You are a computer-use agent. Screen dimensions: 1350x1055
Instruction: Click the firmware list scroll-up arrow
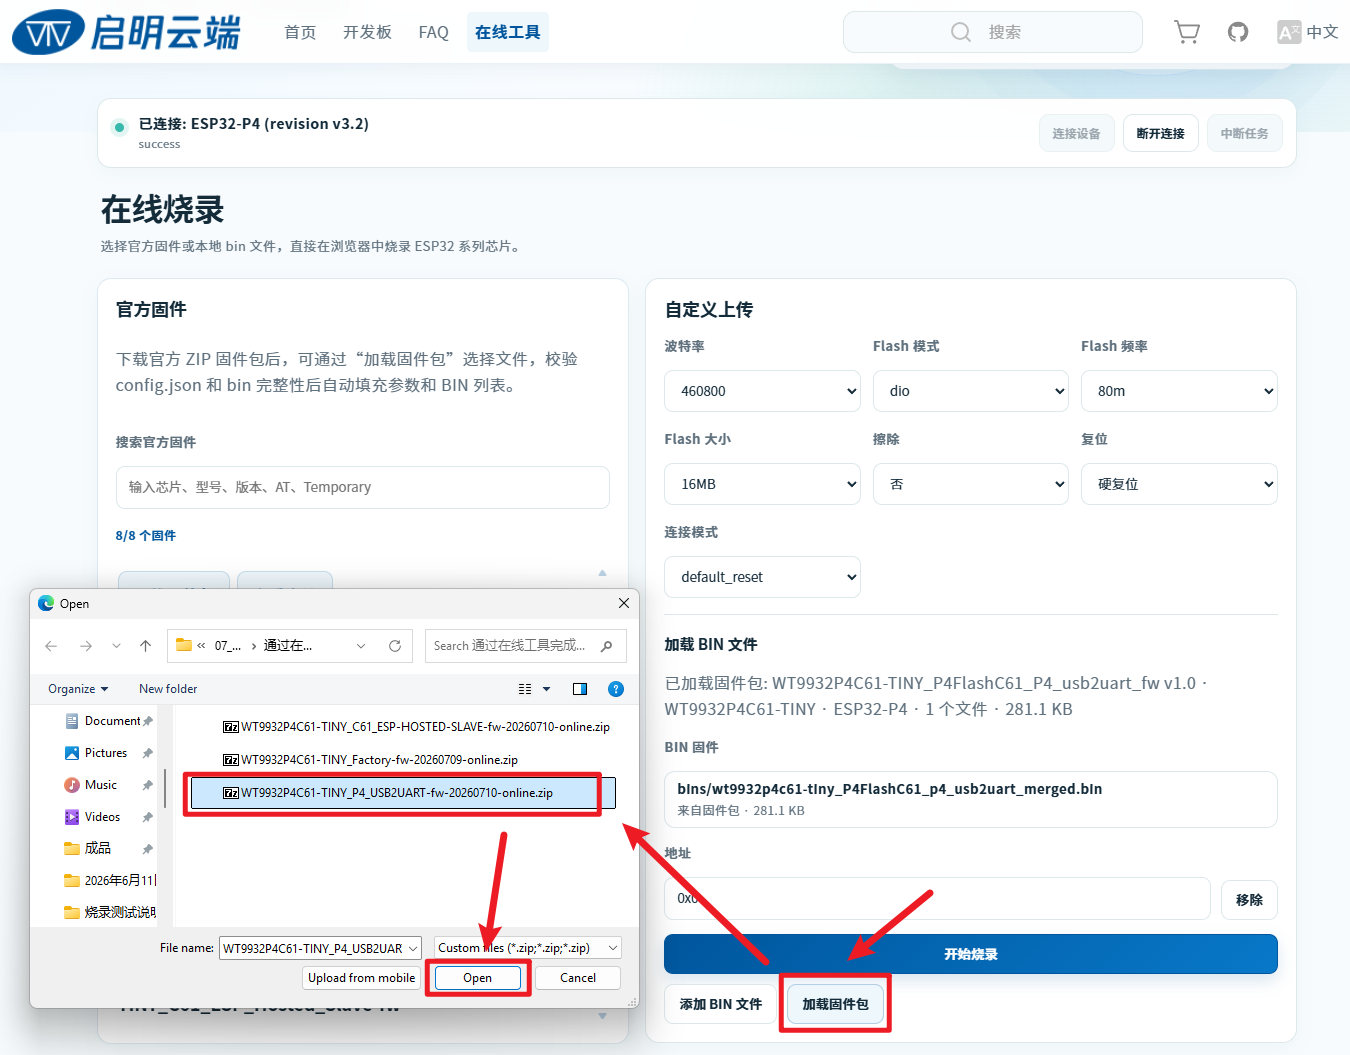point(602,573)
